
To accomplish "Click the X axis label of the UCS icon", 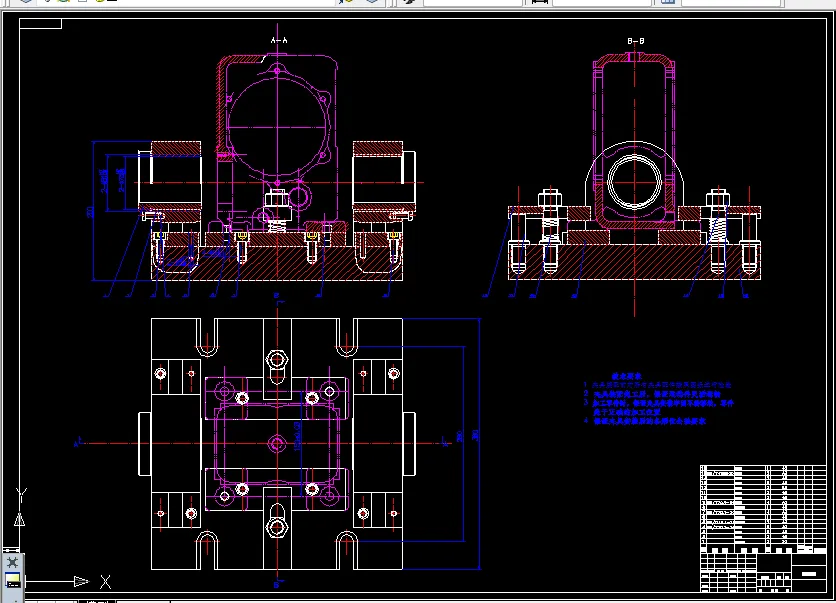I will [x=106, y=582].
